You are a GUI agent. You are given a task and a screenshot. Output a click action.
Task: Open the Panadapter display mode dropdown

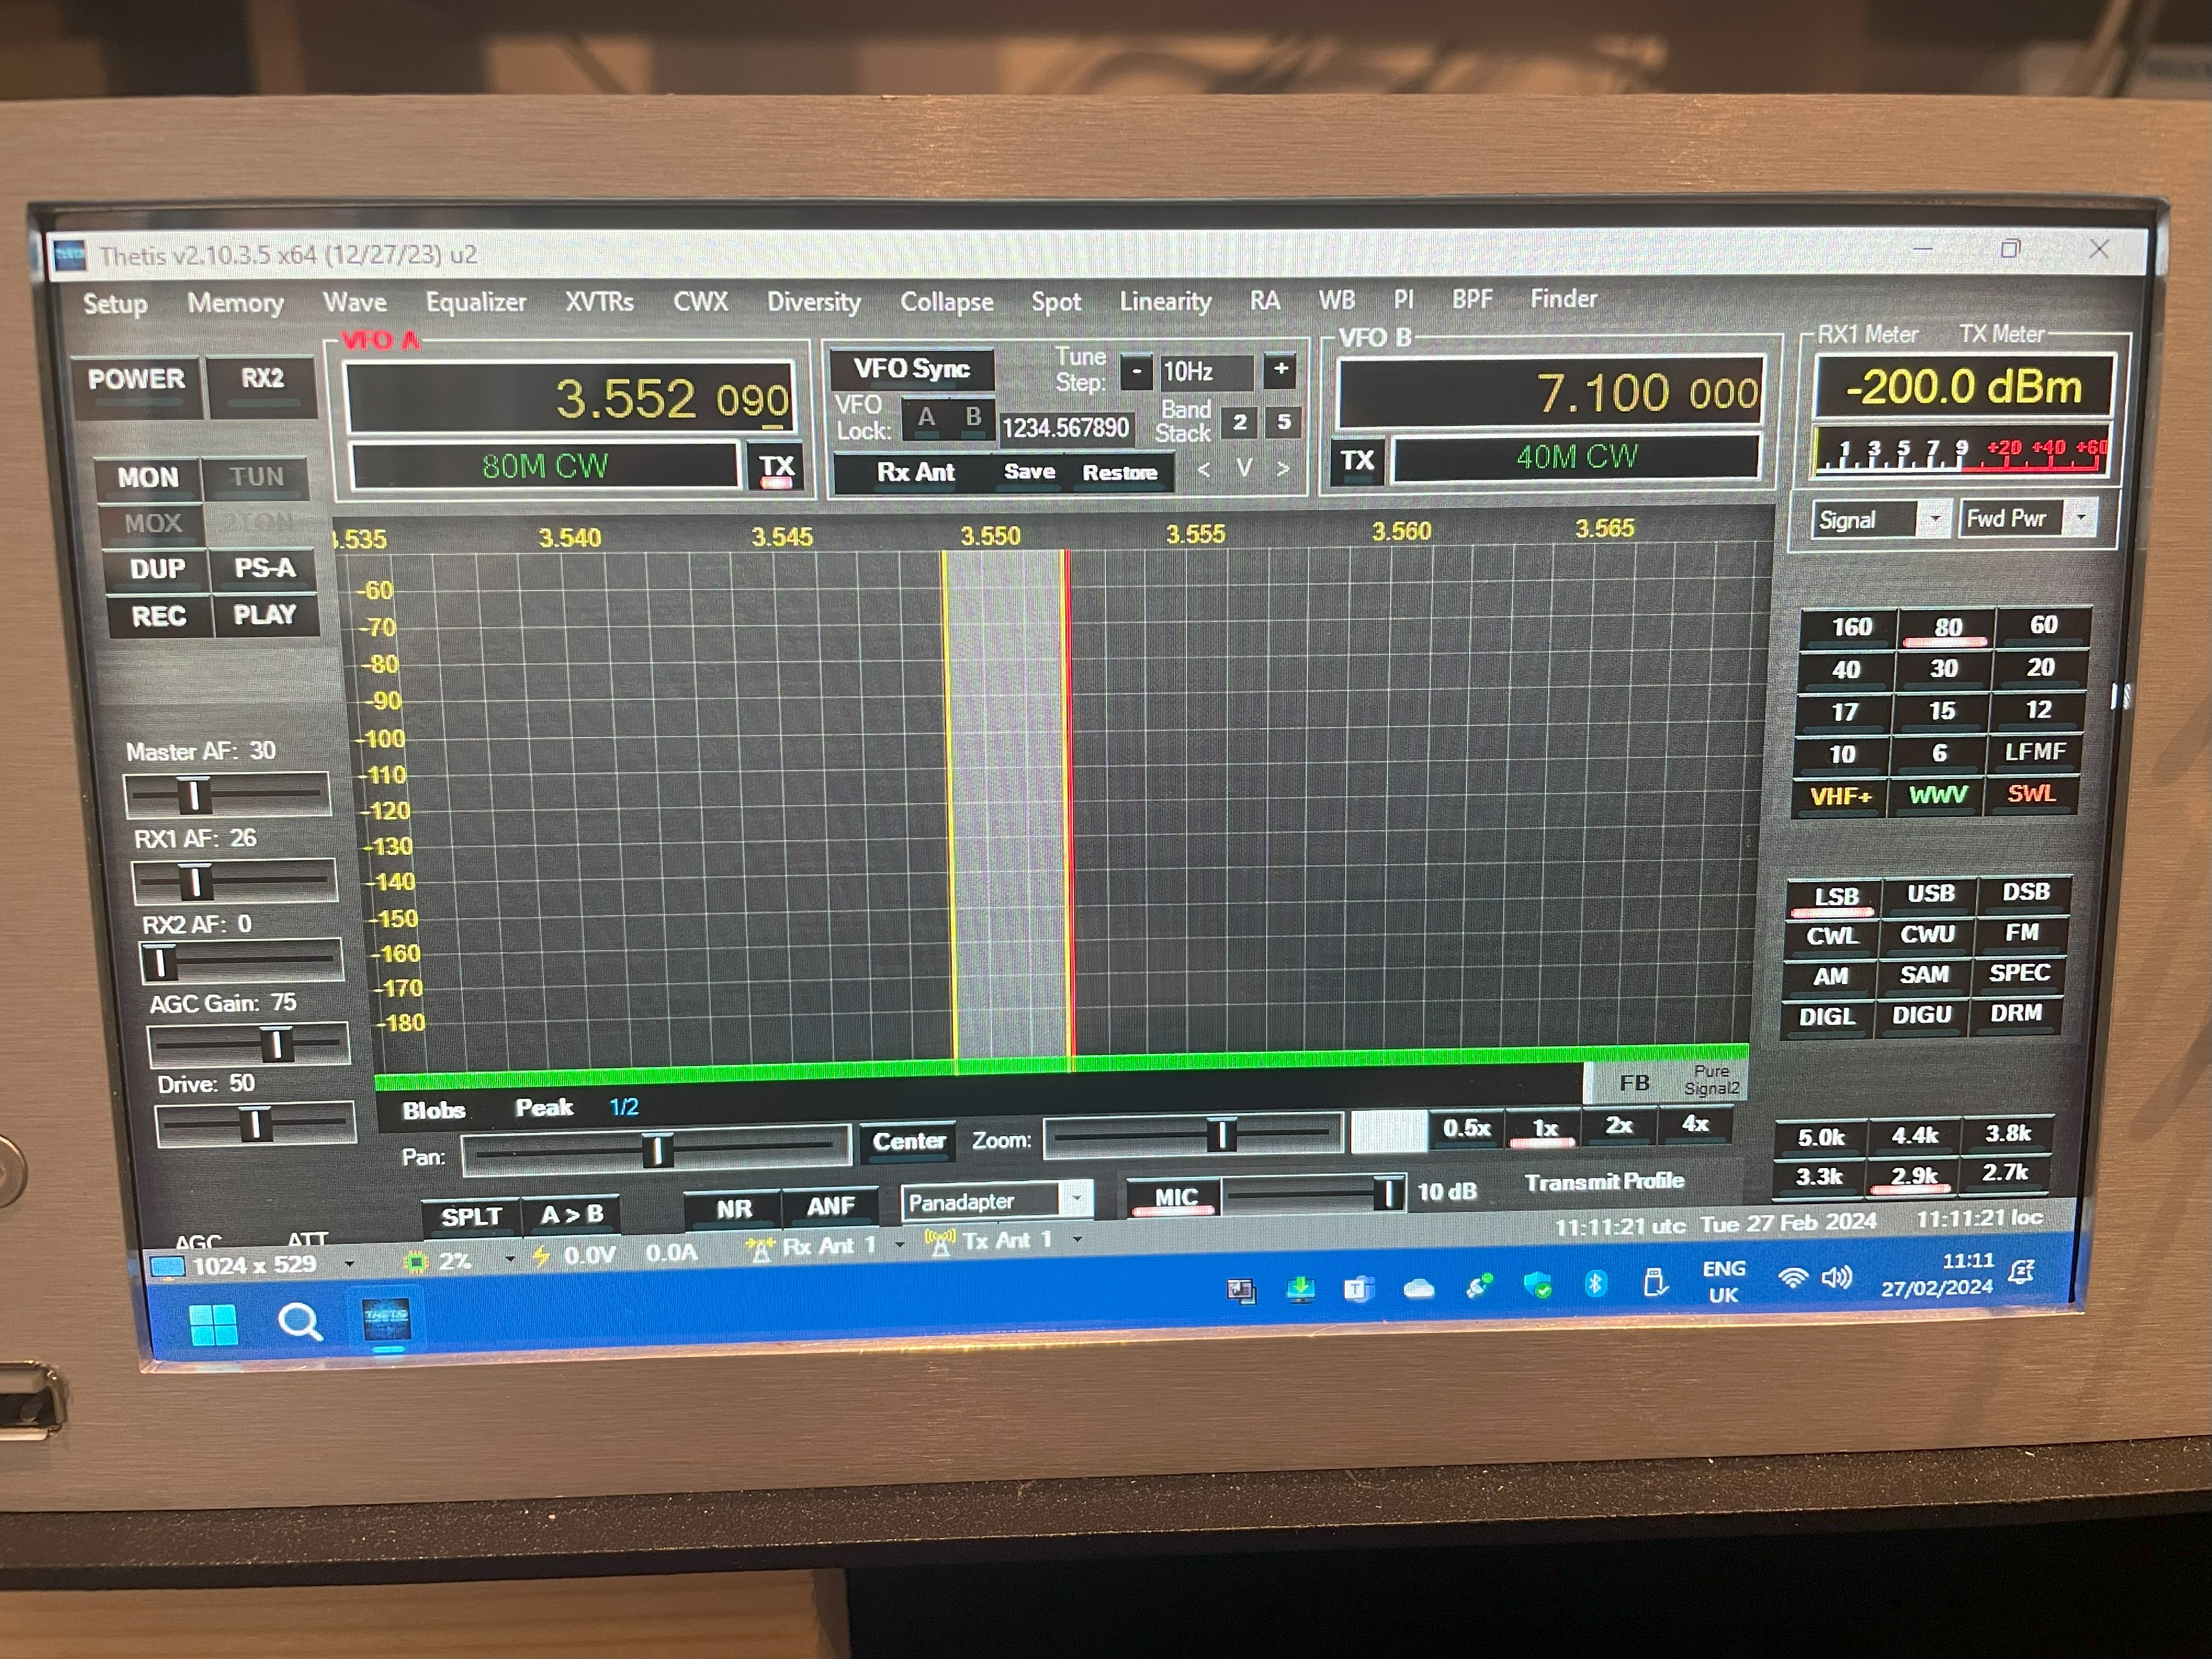click(997, 1201)
